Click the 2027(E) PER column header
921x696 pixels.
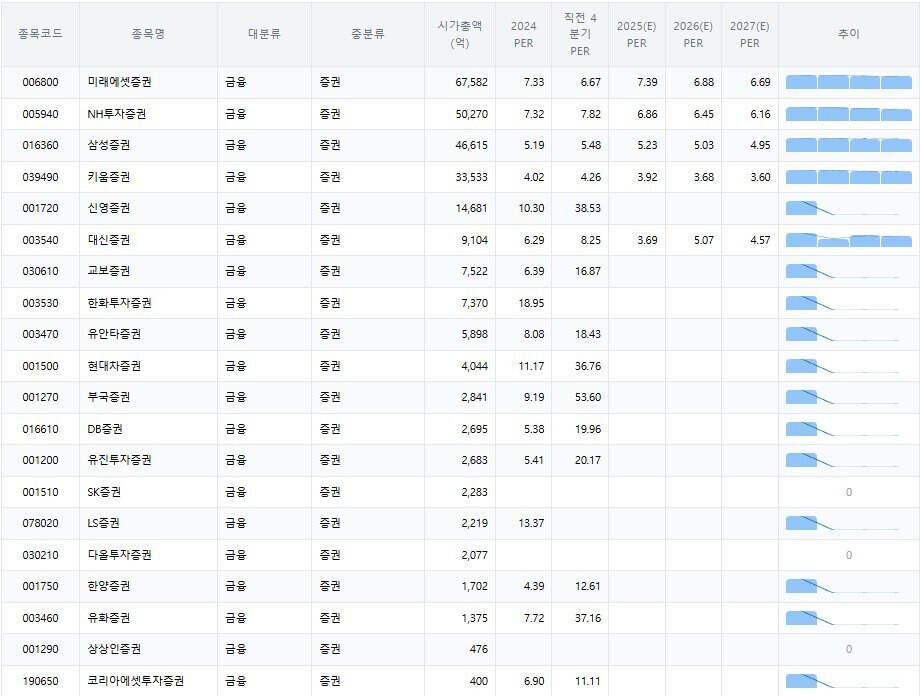[x=749, y=34]
